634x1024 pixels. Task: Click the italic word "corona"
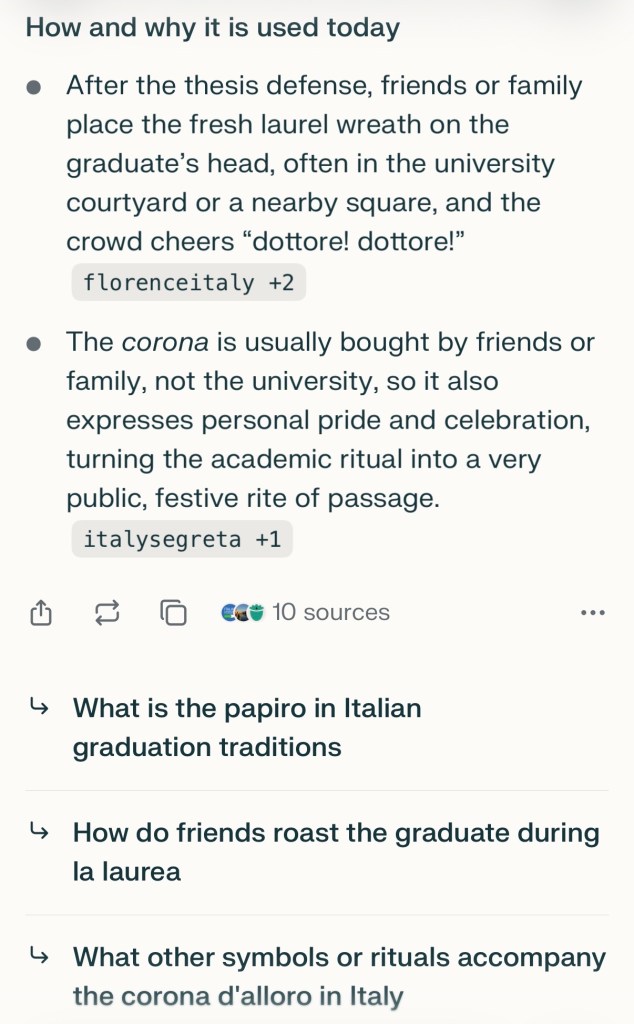click(165, 343)
